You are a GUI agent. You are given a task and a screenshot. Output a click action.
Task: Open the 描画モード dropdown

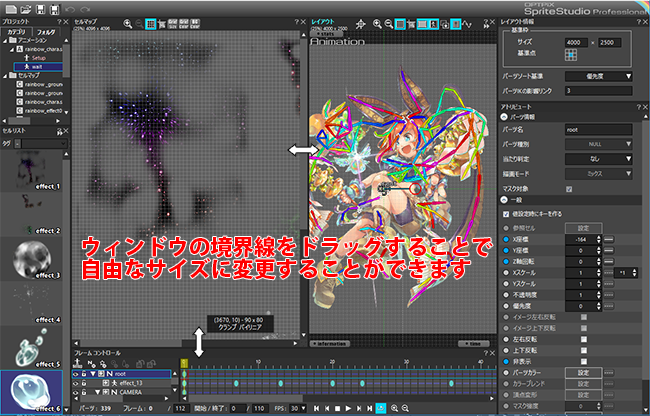(599, 174)
